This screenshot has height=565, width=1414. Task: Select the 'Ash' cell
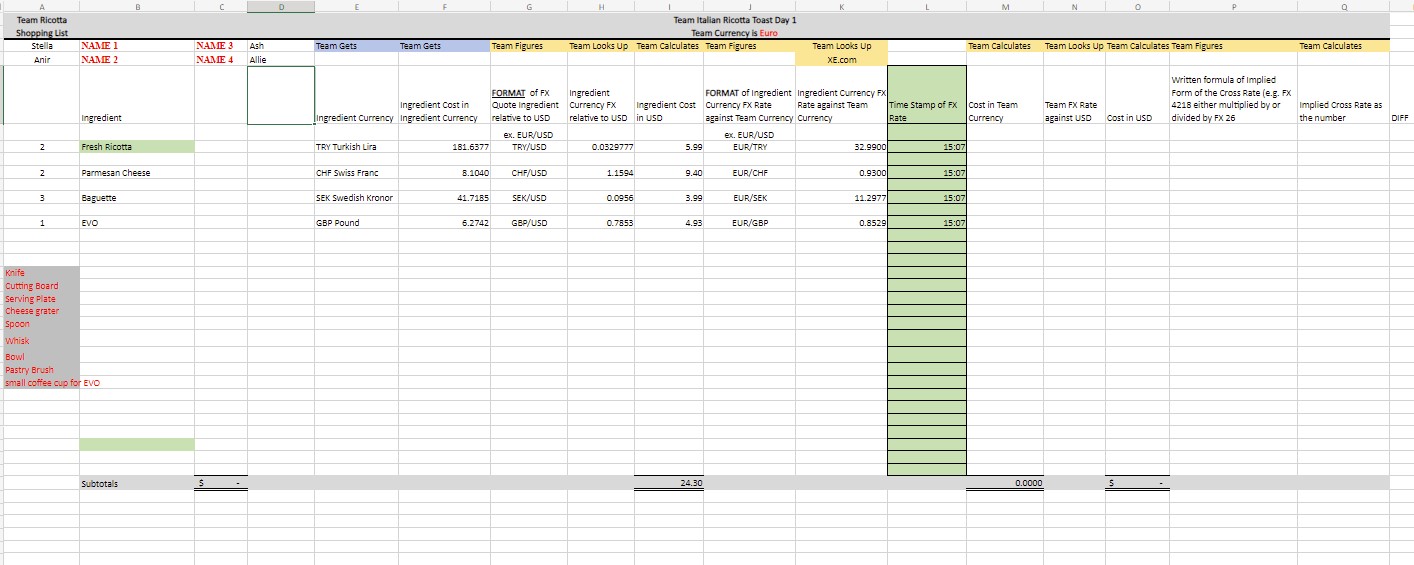click(x=280, y=46)
